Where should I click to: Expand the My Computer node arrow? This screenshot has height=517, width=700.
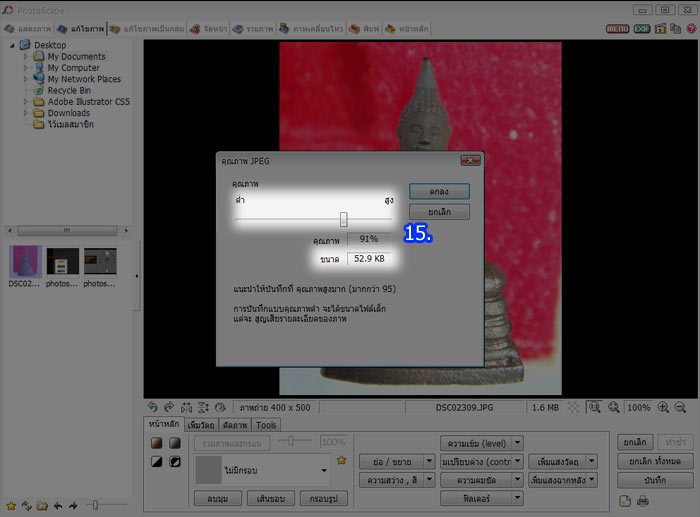click(x=25, y=68)
